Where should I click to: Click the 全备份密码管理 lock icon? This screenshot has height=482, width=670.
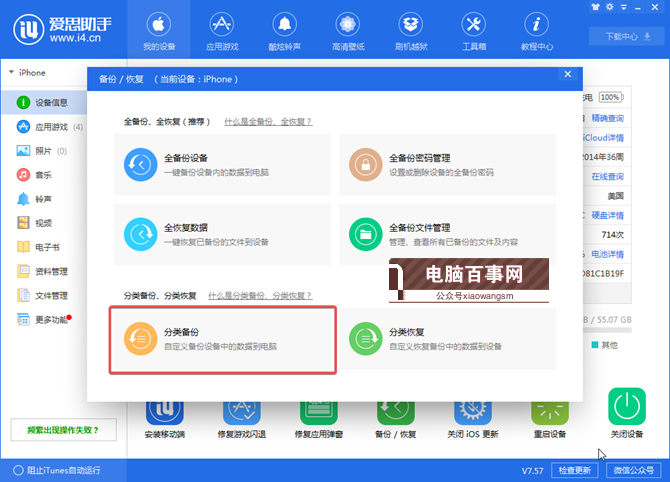coord(365,164)
